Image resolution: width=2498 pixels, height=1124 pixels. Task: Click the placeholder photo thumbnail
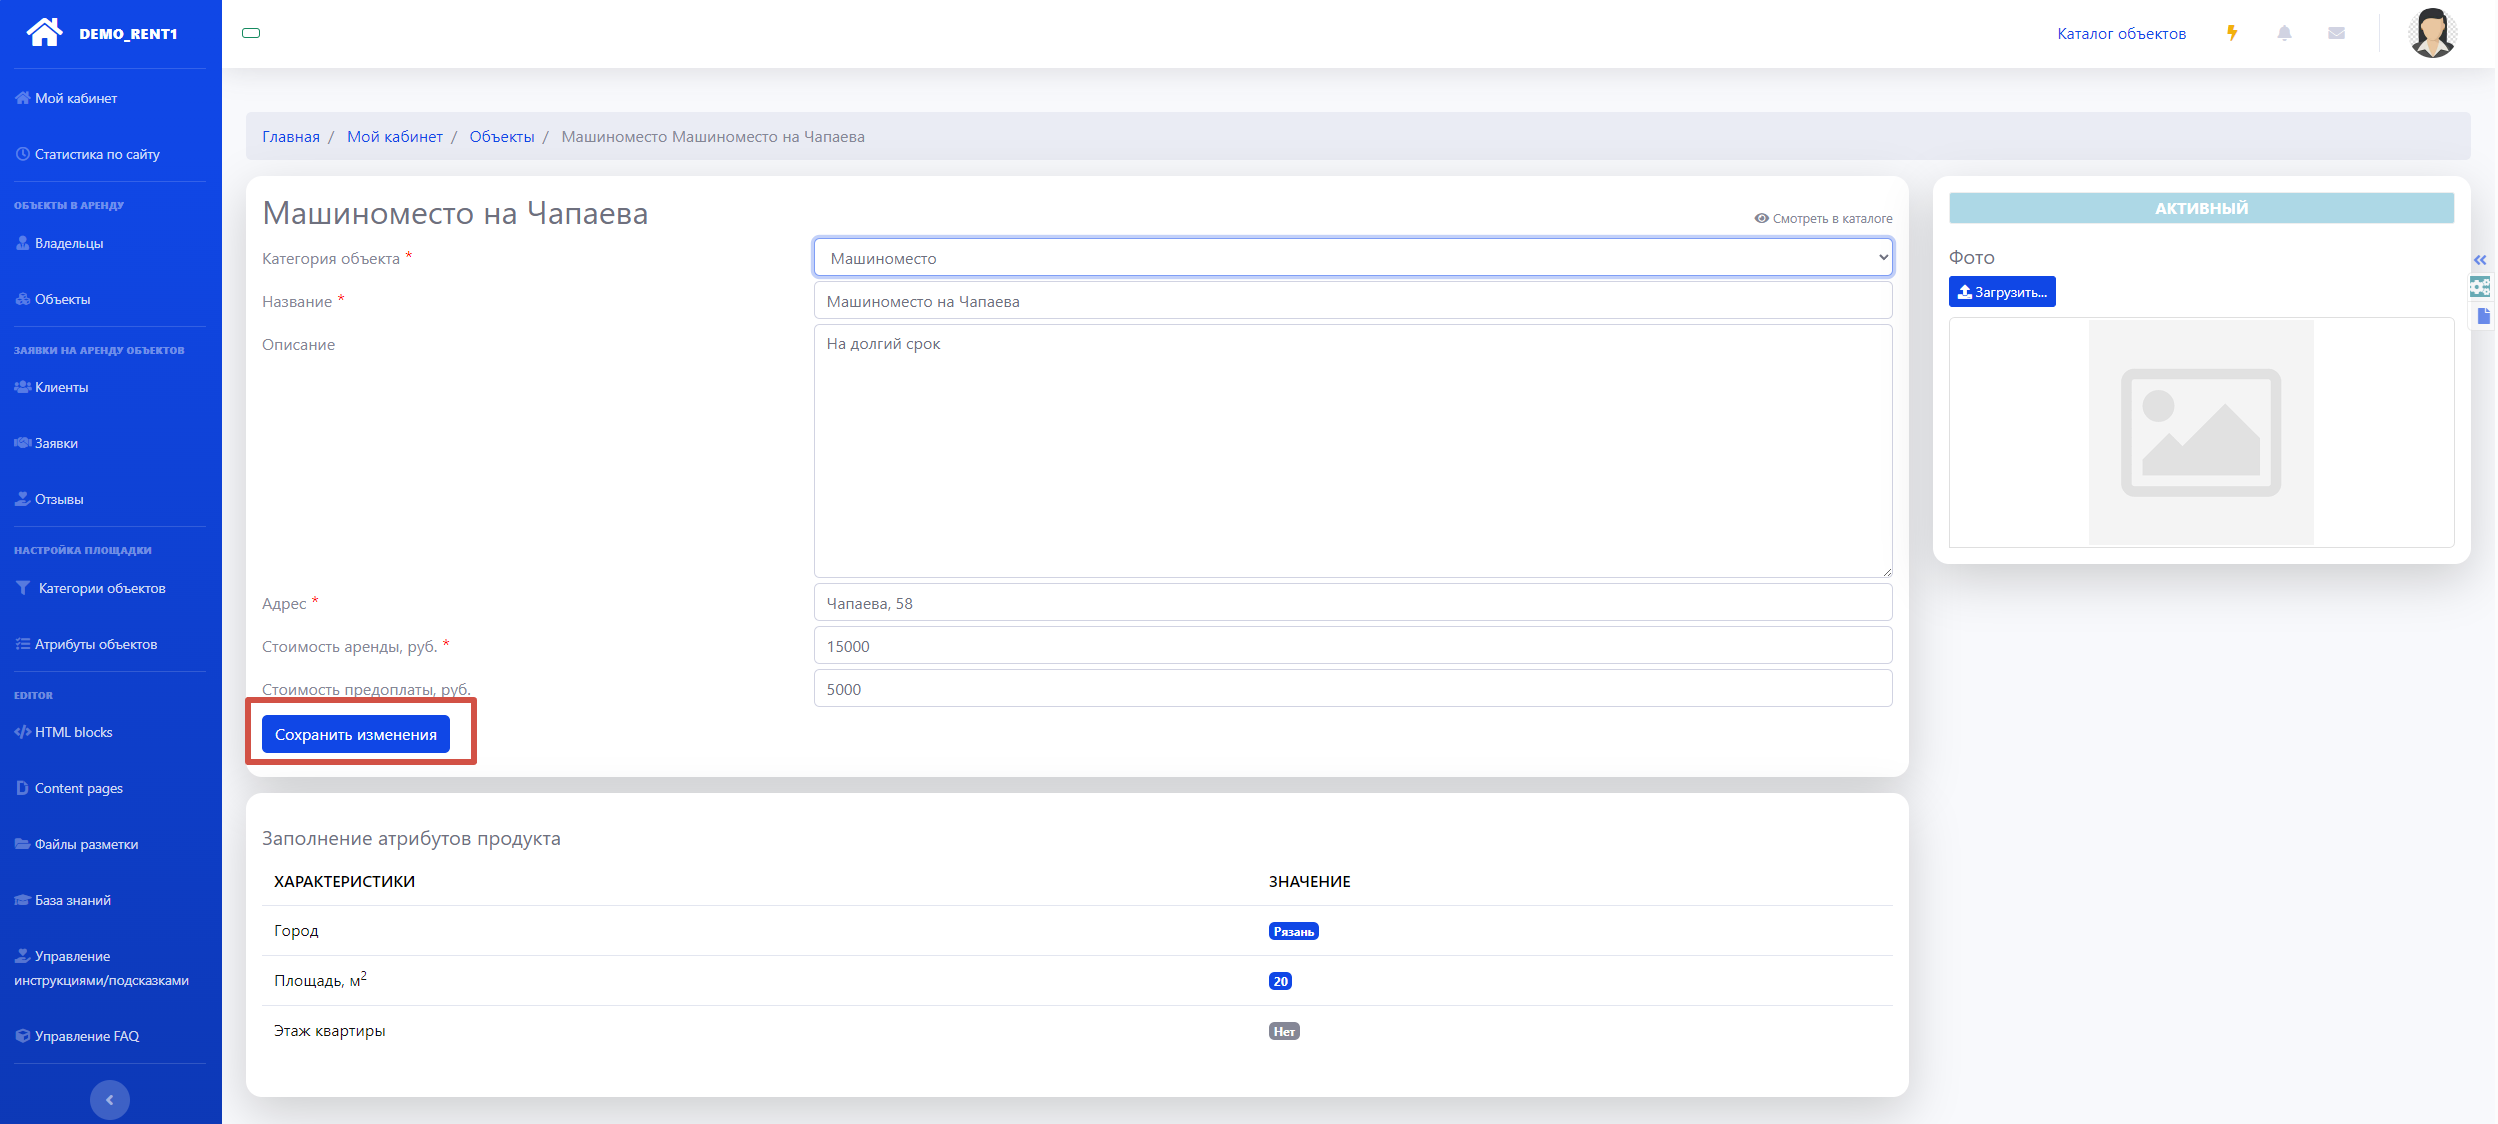pyautogui.click(x=2200, y=432)
